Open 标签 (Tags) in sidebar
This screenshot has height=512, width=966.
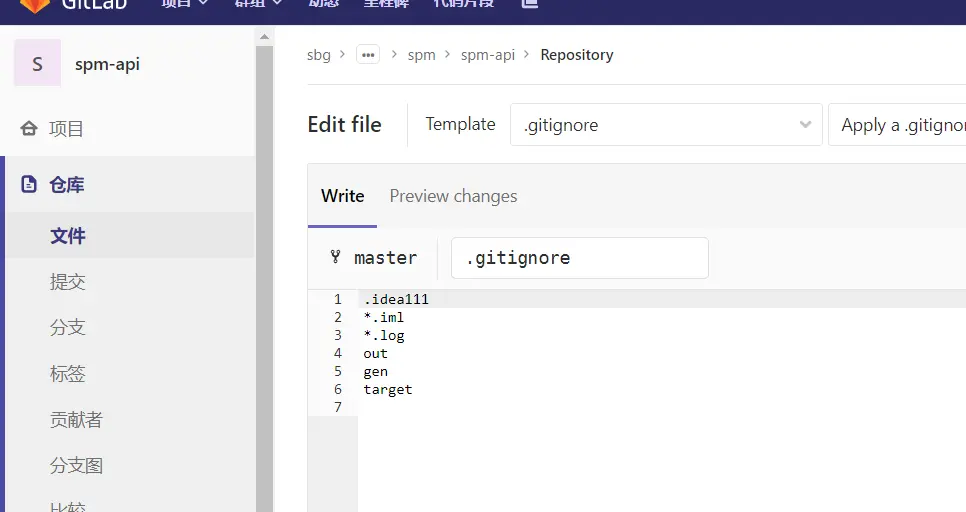click(68, 374)
